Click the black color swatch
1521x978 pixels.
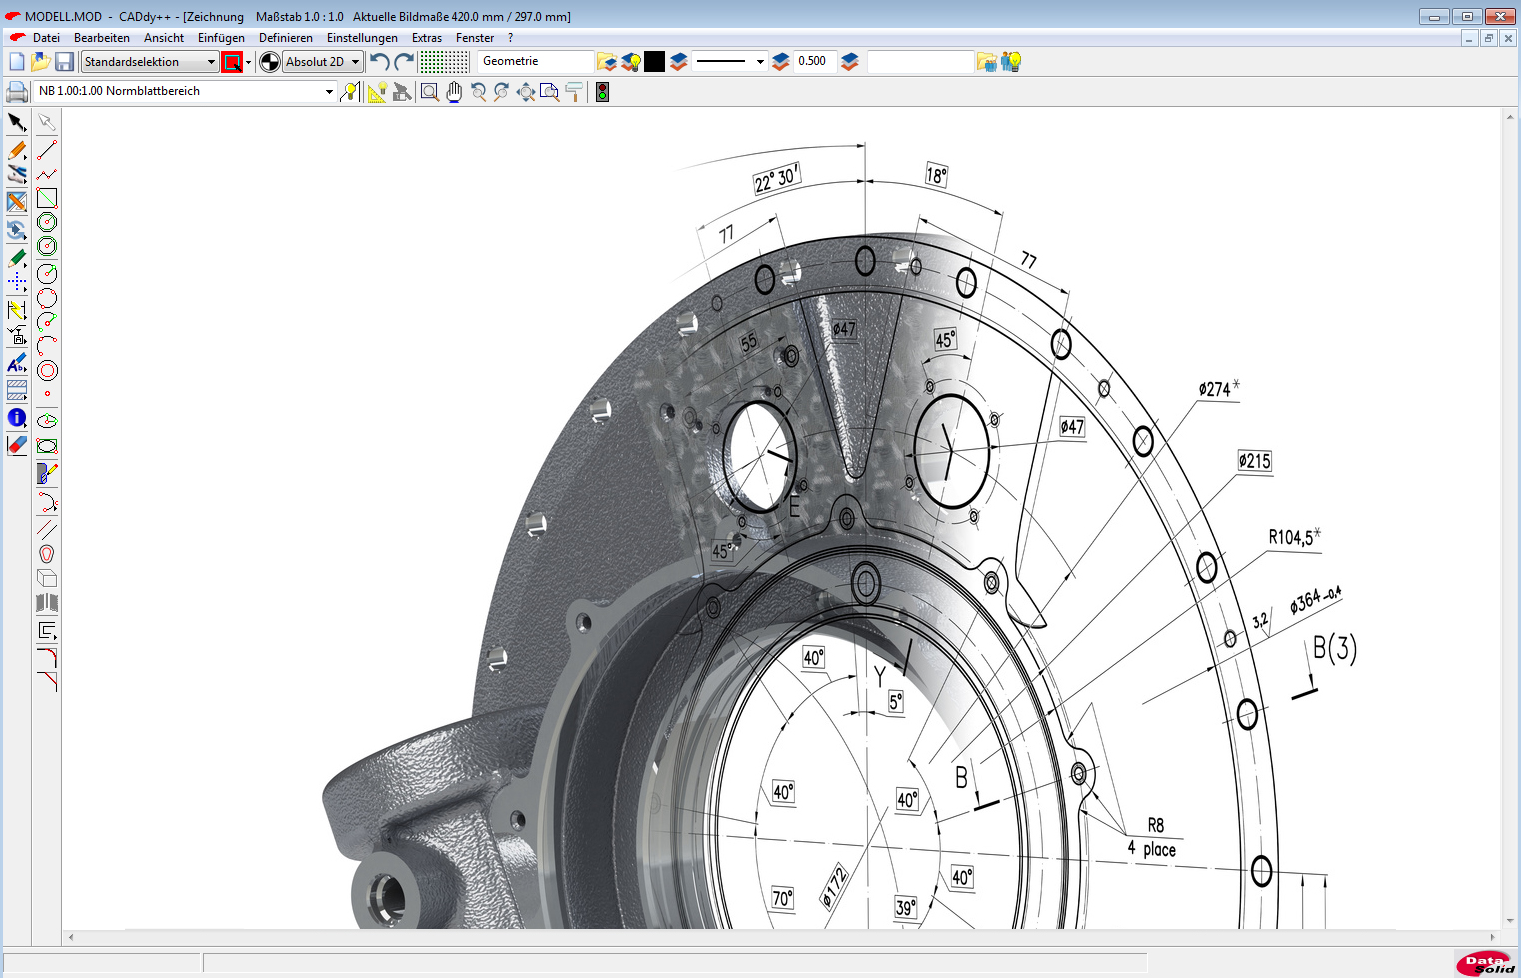(x=654, y=62)
